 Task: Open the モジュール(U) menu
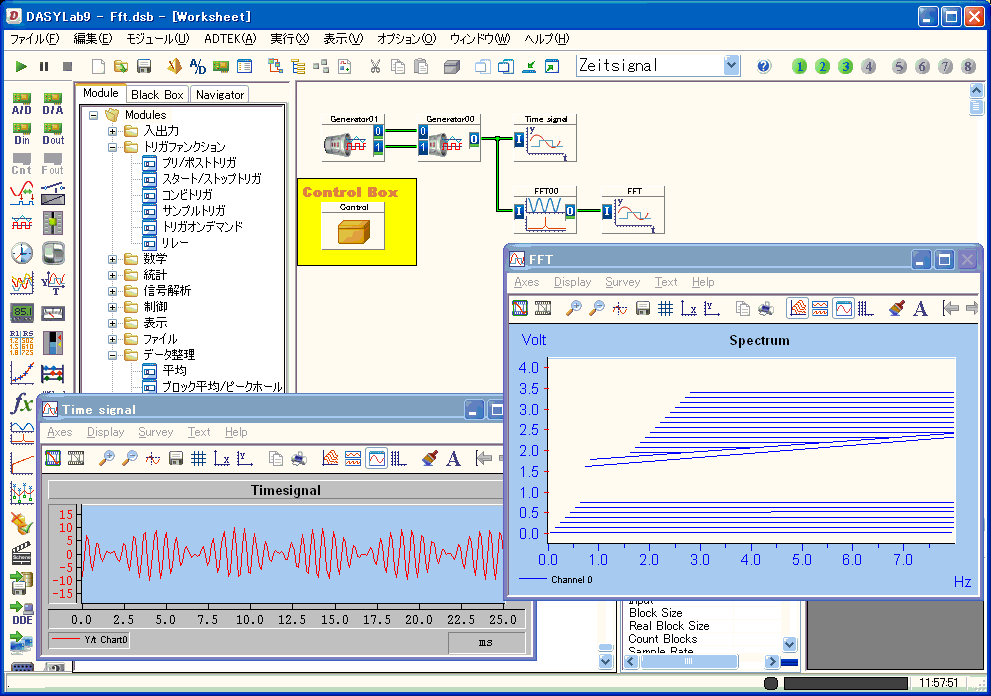click(x=157, y=39)
